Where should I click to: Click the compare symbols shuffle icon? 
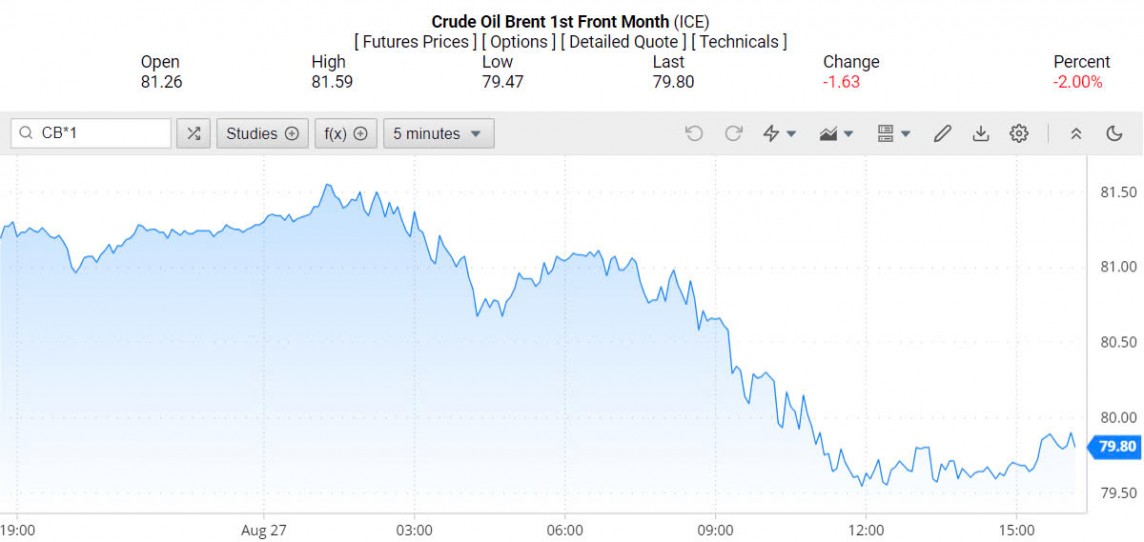coord(193,133)
